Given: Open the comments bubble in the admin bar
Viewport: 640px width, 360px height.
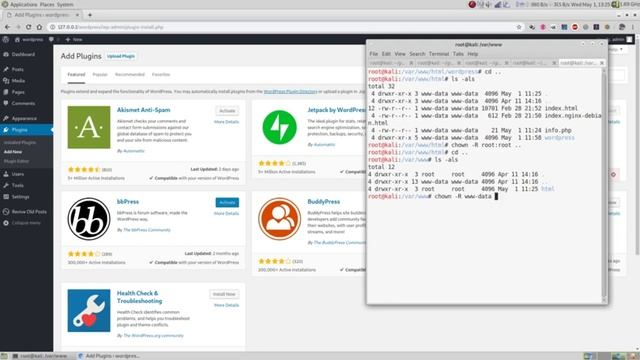Looking at the screenshot, I should coord(51,40).
